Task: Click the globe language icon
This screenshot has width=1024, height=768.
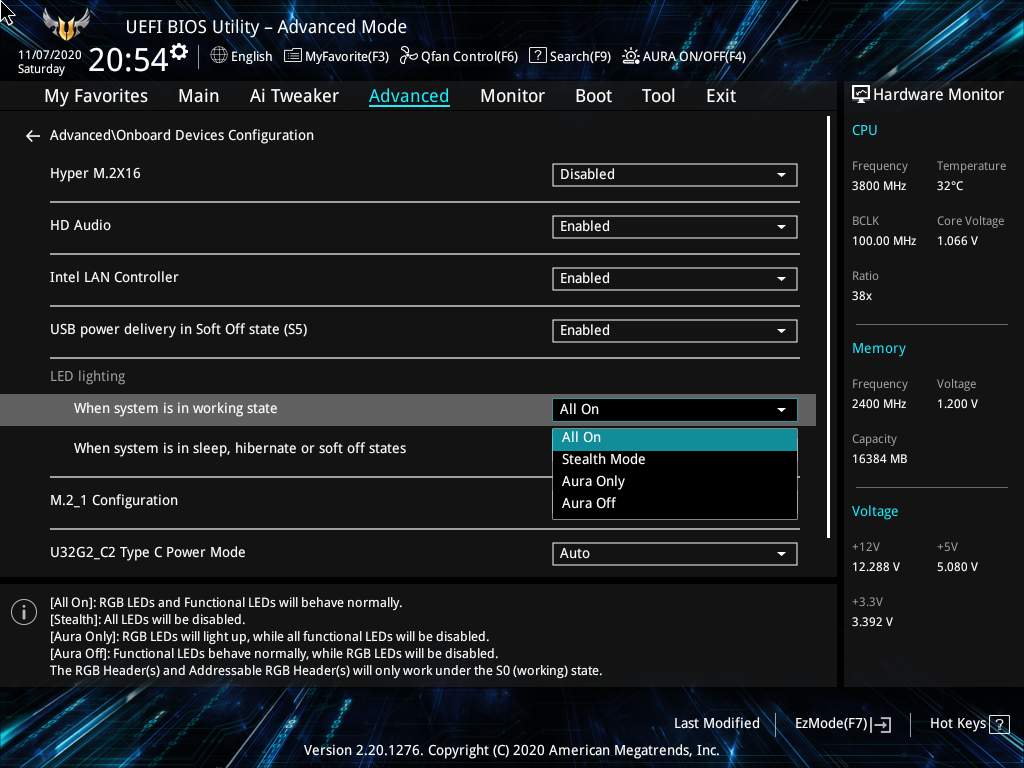Action: (x=219, y=56)
